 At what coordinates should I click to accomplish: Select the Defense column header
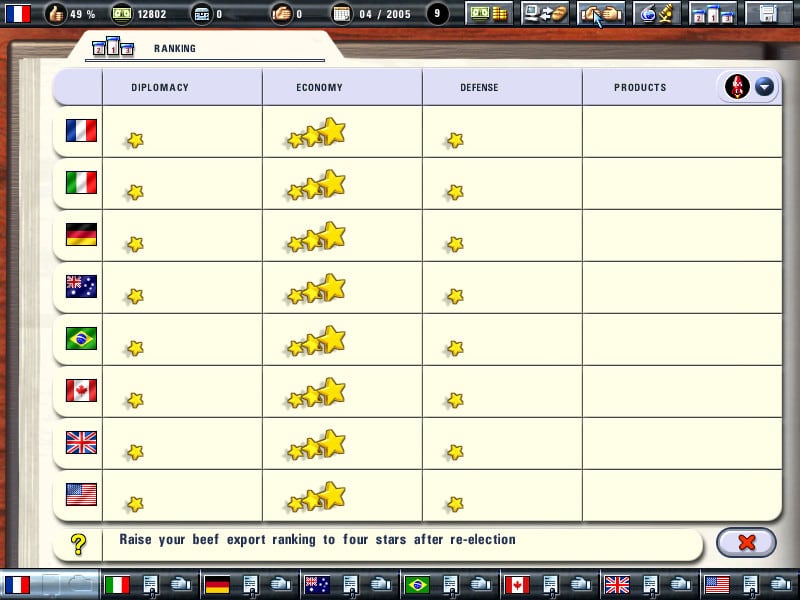coord(479,87)
